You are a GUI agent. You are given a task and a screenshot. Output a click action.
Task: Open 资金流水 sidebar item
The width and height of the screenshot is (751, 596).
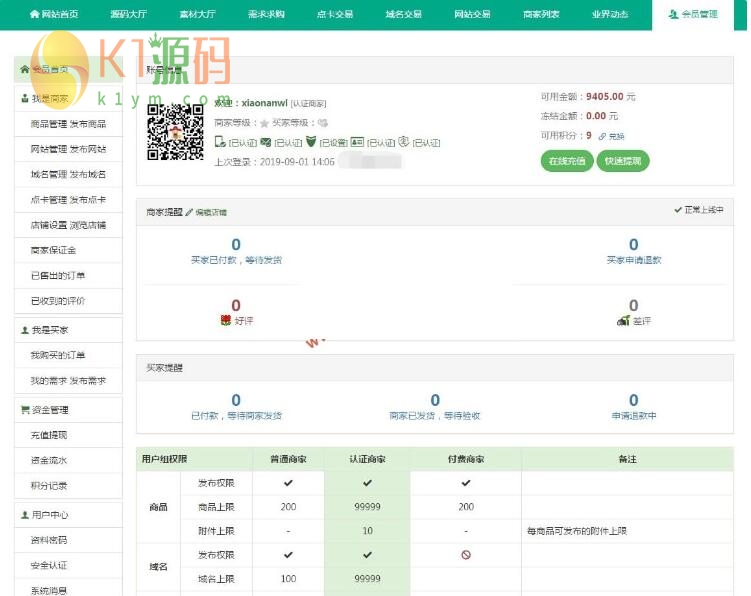click(x=49, y=460)
